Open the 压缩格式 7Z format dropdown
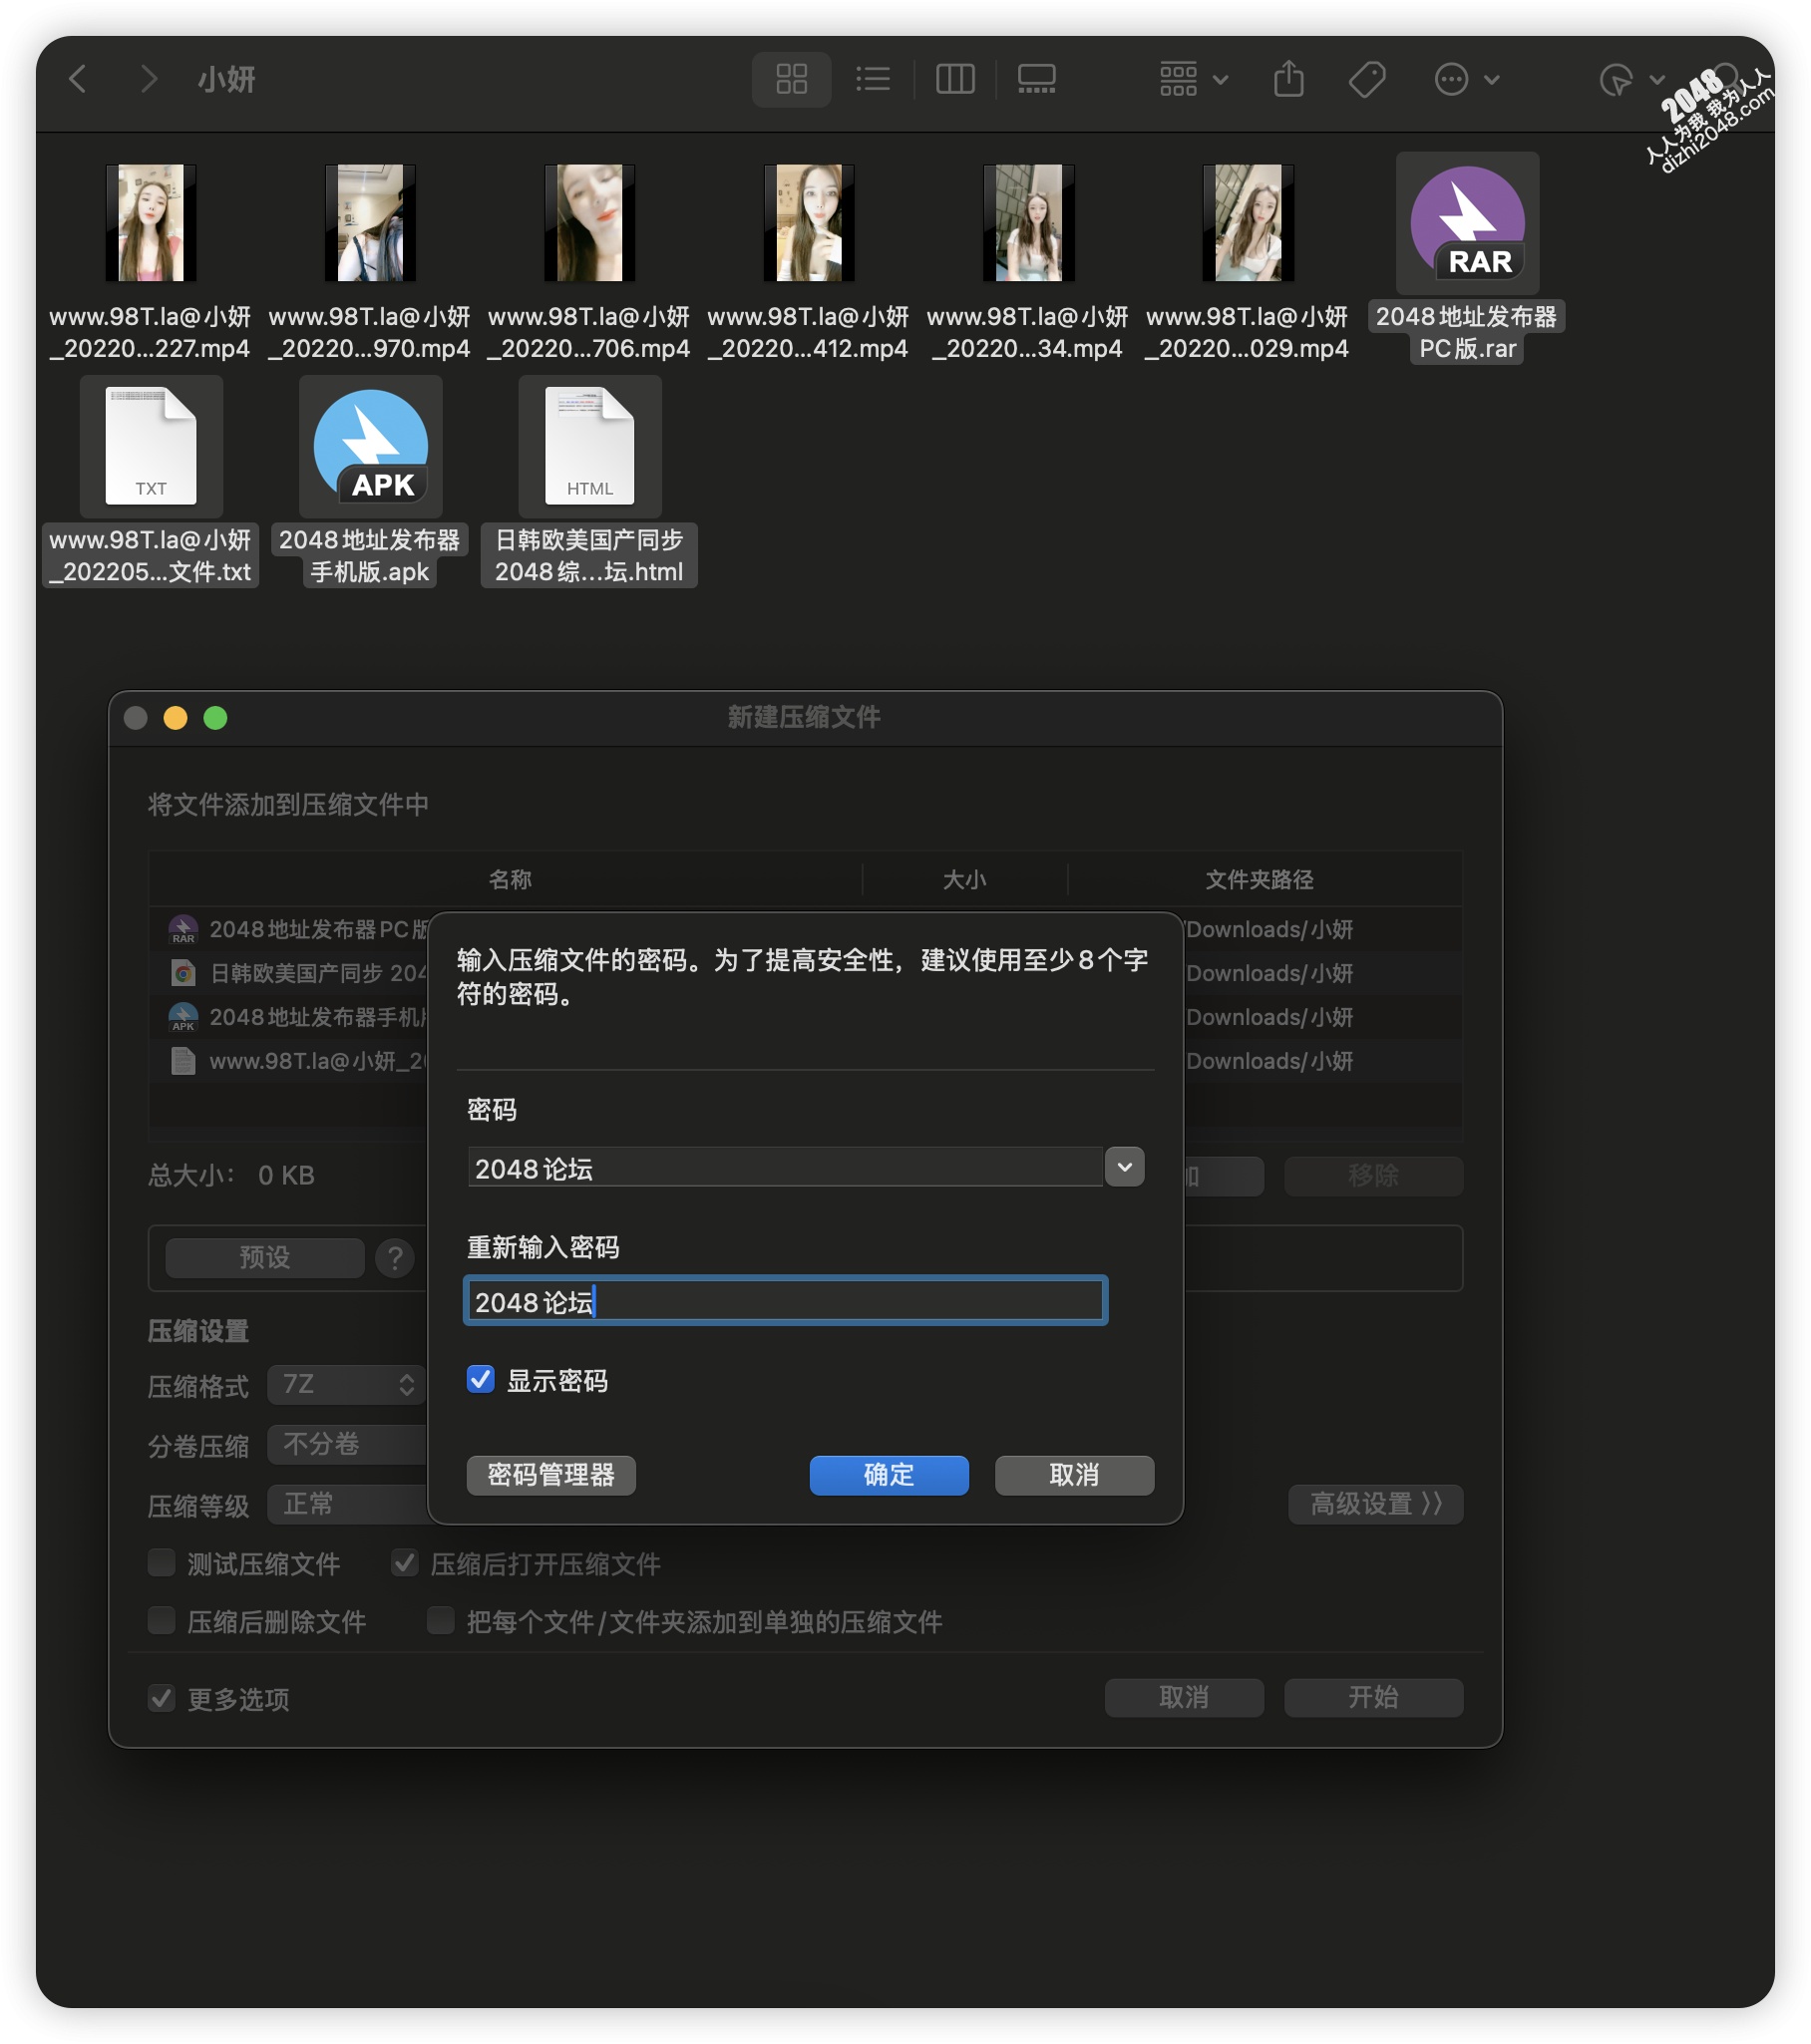Image resolution: width=1811 pixels, height=2044 pixels. pyautogui.click(x=346, y=1385)
